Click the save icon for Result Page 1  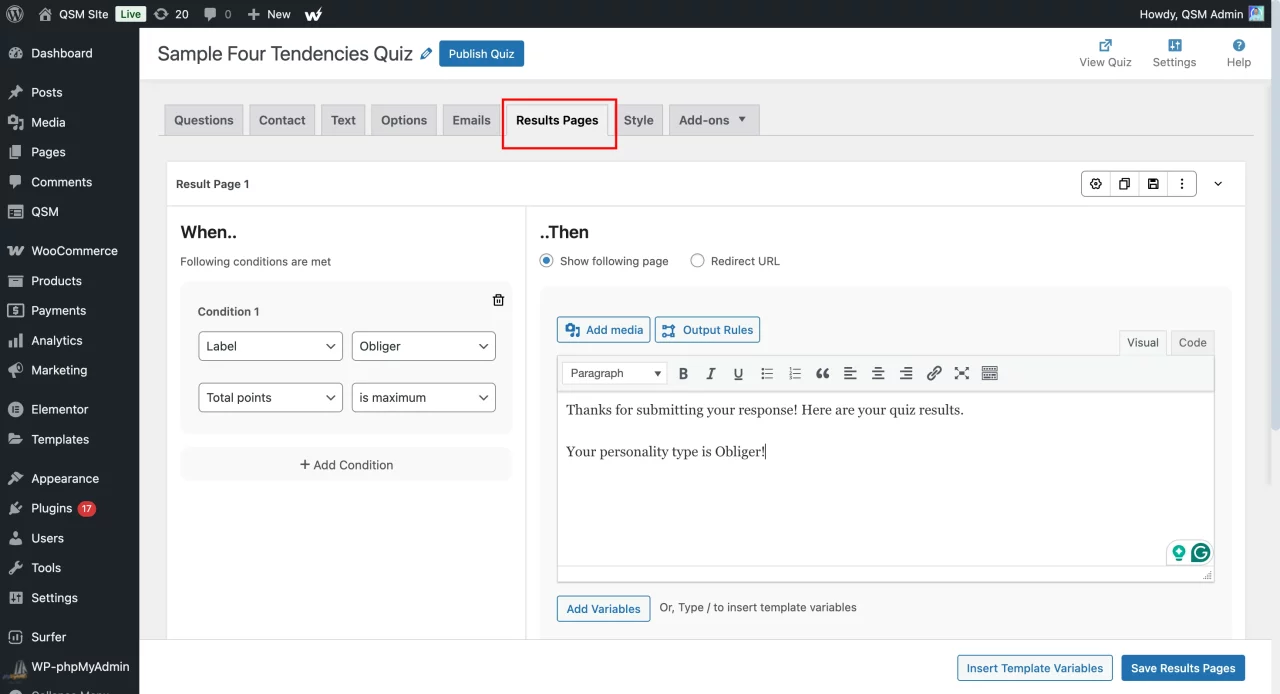(1153, 184)
